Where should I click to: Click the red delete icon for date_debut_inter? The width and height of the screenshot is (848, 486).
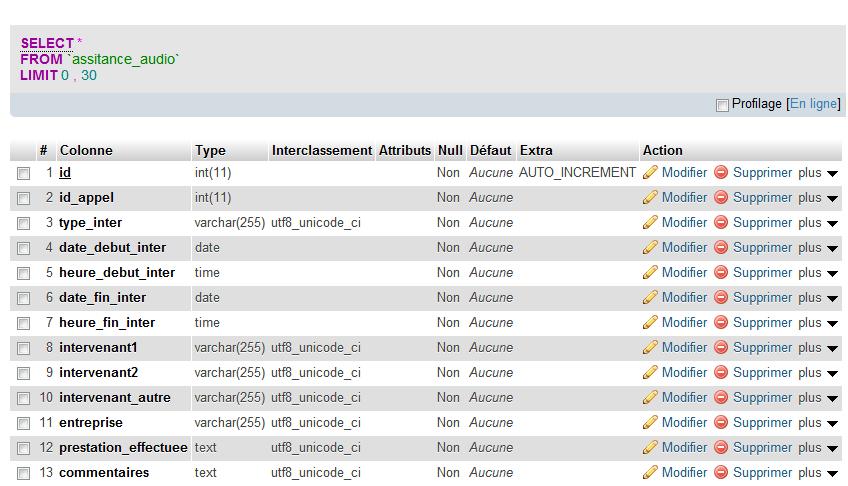click(x=721, y=247)
